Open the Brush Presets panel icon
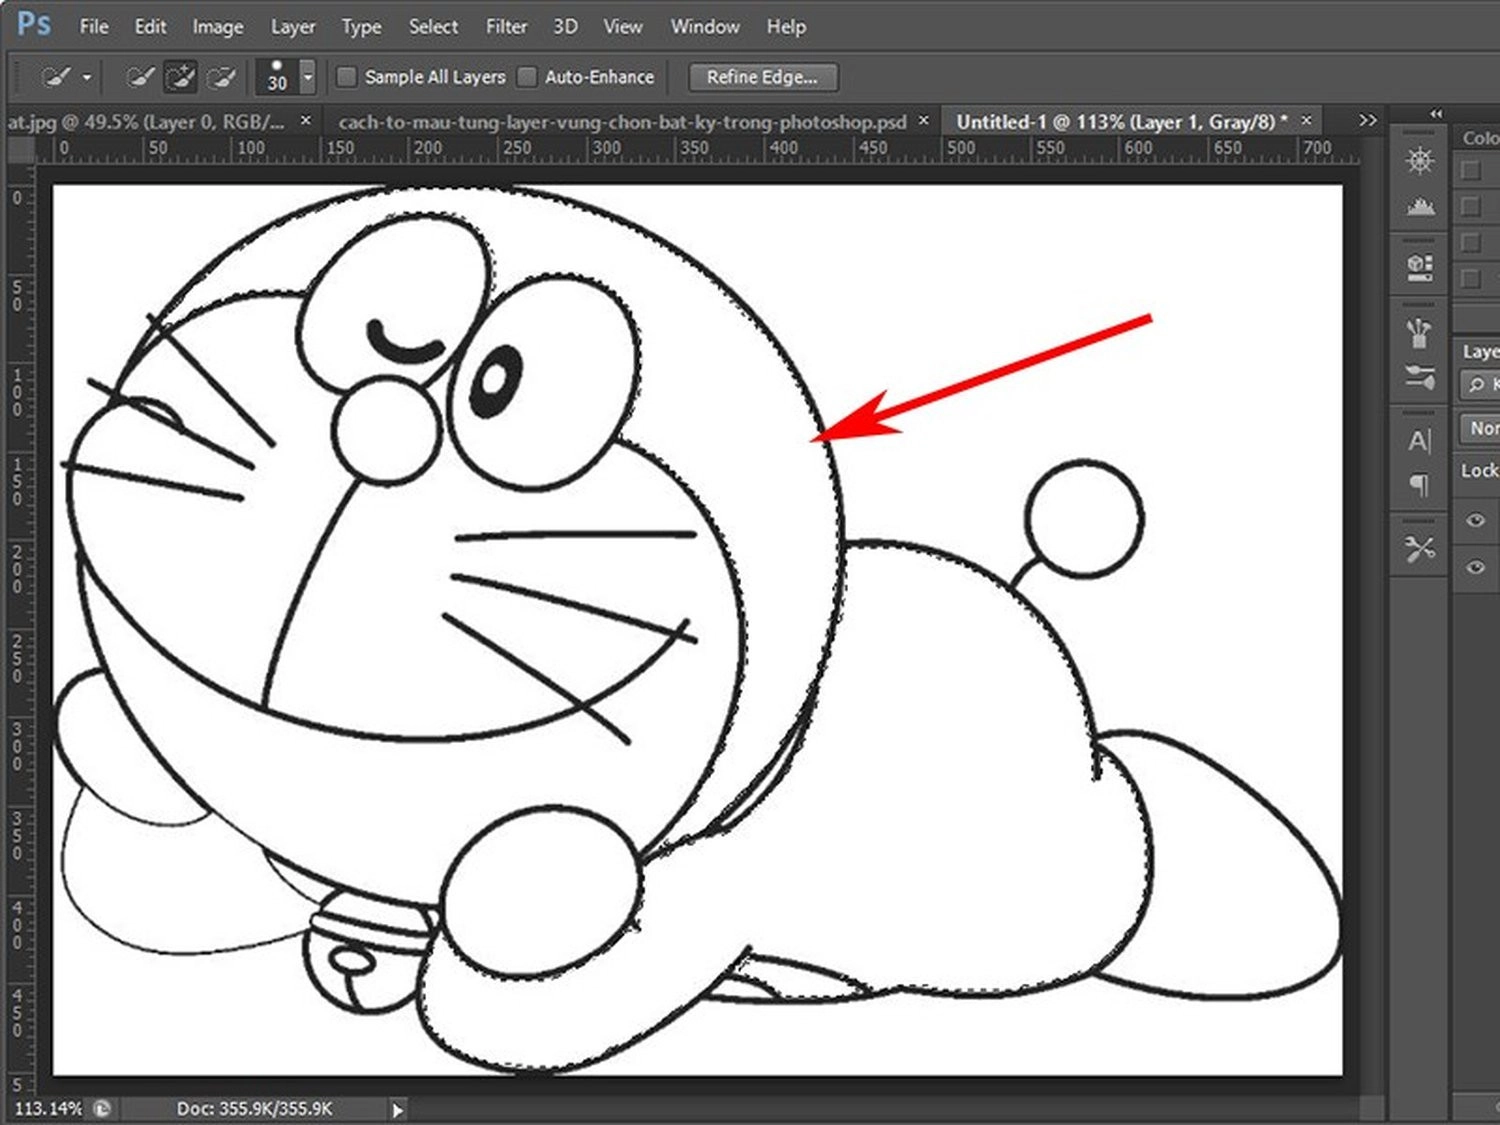This screenshot has width=1500, height=1125. [x=1419, y=332]
